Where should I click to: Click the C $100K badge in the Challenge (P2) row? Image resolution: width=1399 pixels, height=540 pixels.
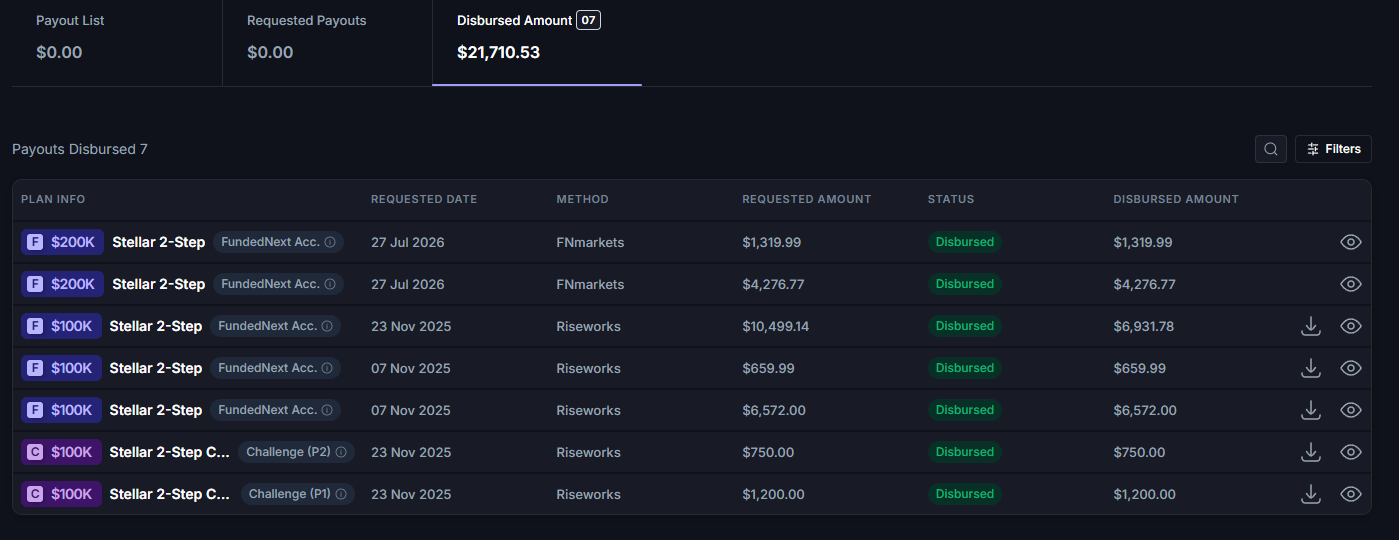tap(62, 452)
